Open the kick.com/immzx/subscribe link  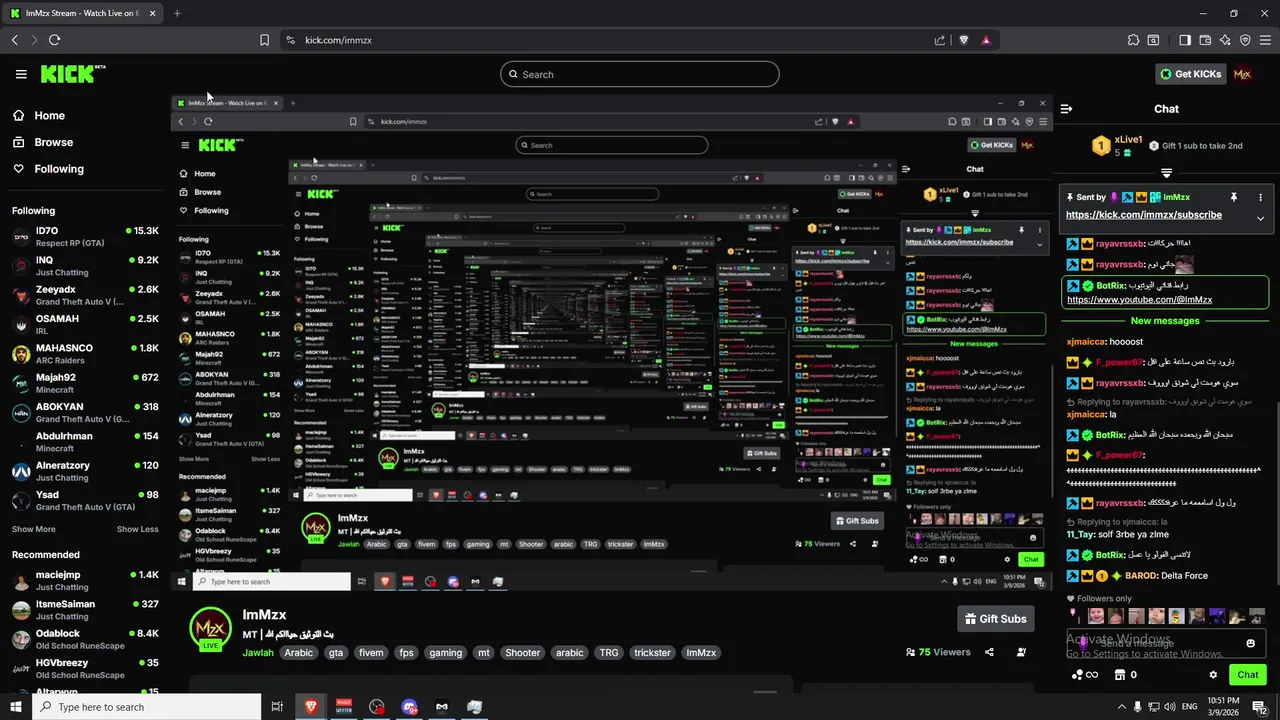1143,215
